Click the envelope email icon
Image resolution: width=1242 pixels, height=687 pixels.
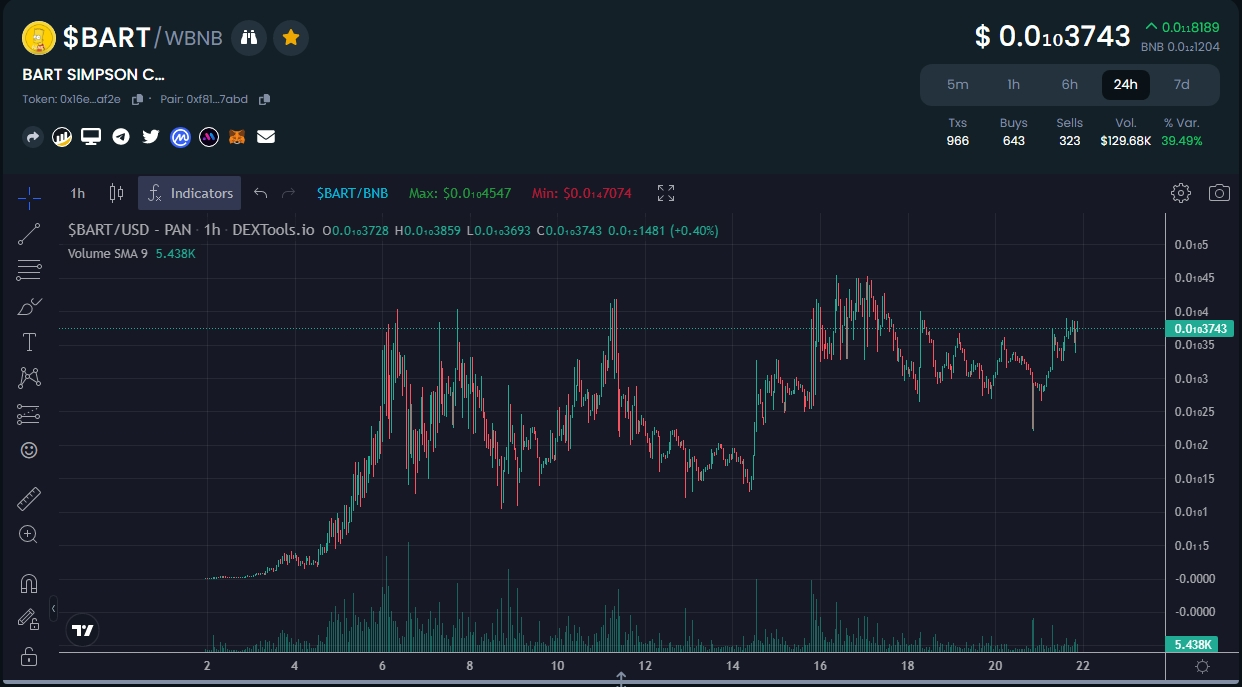(x=266, y=137)
